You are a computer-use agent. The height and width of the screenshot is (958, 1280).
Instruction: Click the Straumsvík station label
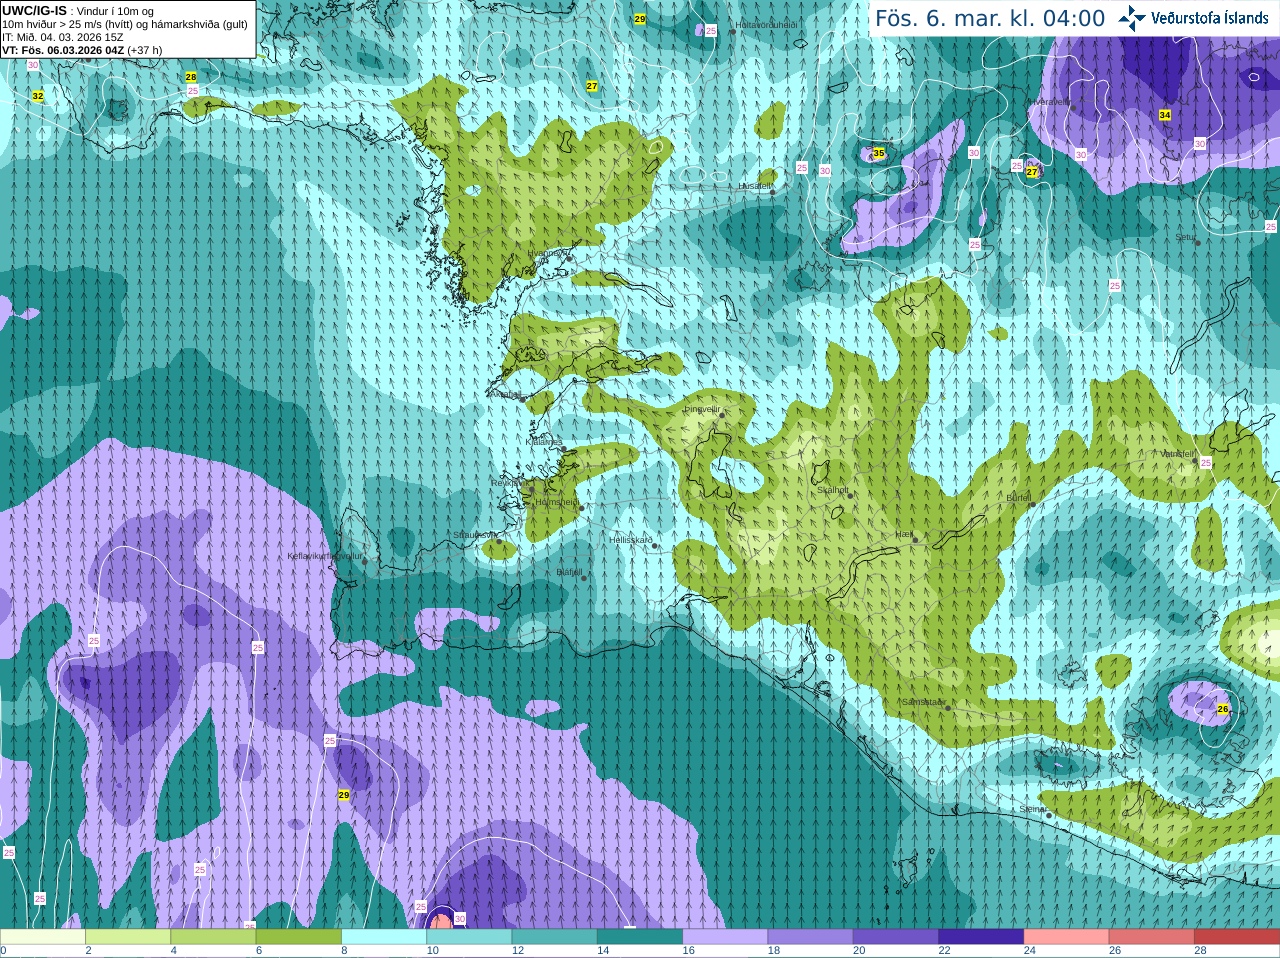pos(475,535)
